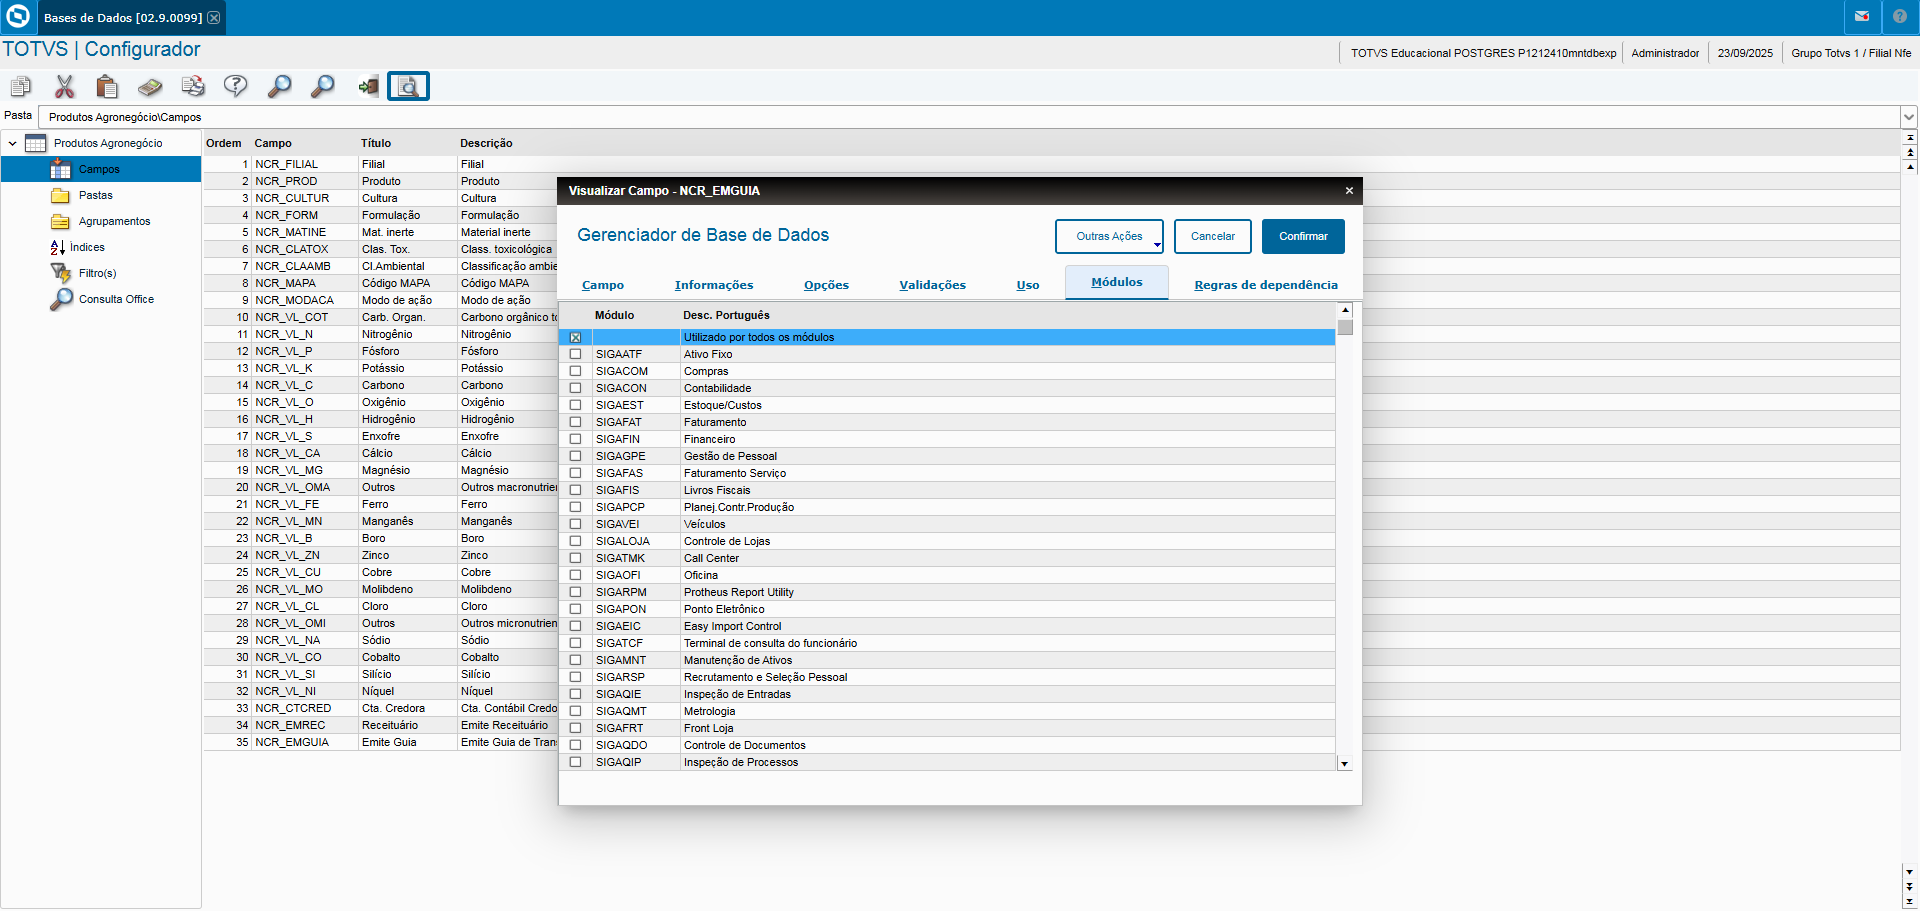This screenshot has height=911, width=1920.
Task: Check the SIGAGPE Gestão de Pessoal checkbox
Action: pyautogui.click(x=575, y=456)
